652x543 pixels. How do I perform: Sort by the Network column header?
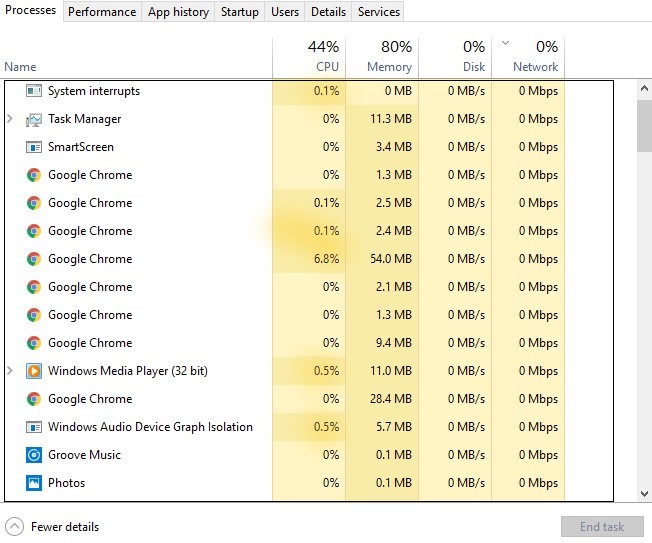click(528, 57)
